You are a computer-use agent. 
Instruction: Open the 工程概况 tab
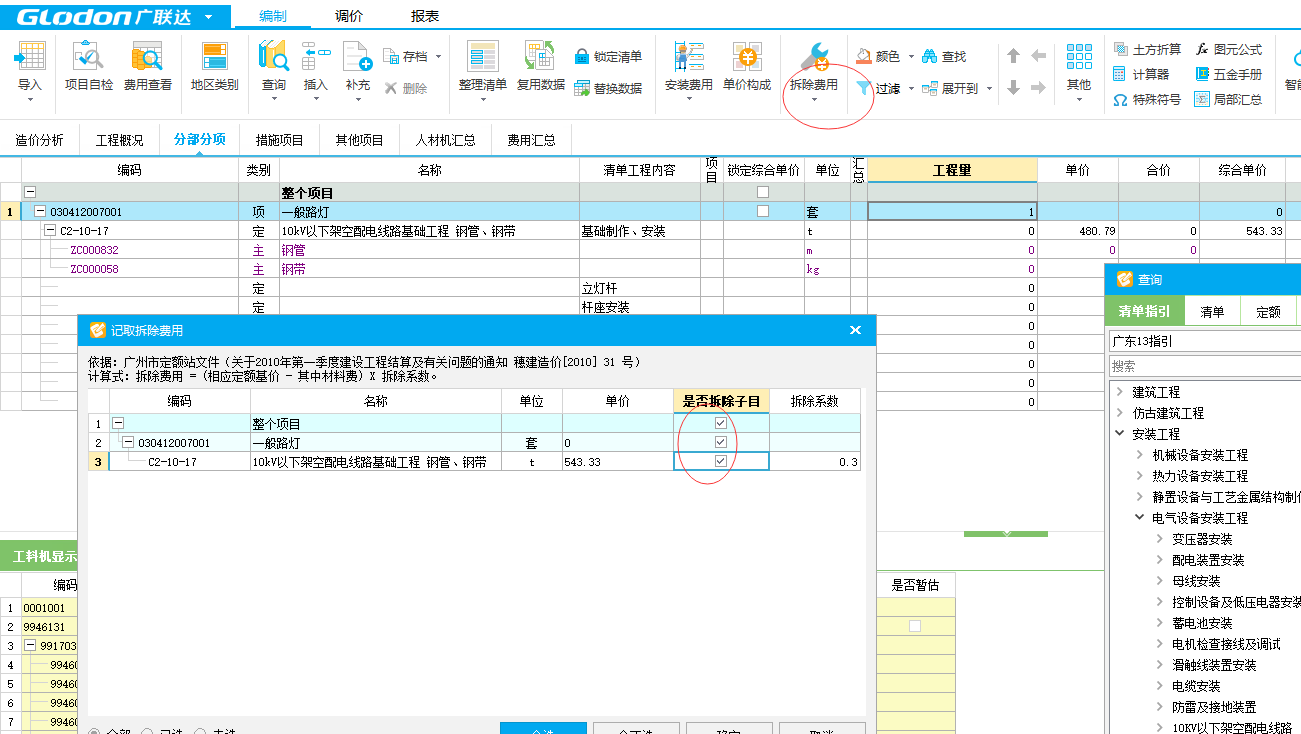pyautogui.click(x=119, y=140)
